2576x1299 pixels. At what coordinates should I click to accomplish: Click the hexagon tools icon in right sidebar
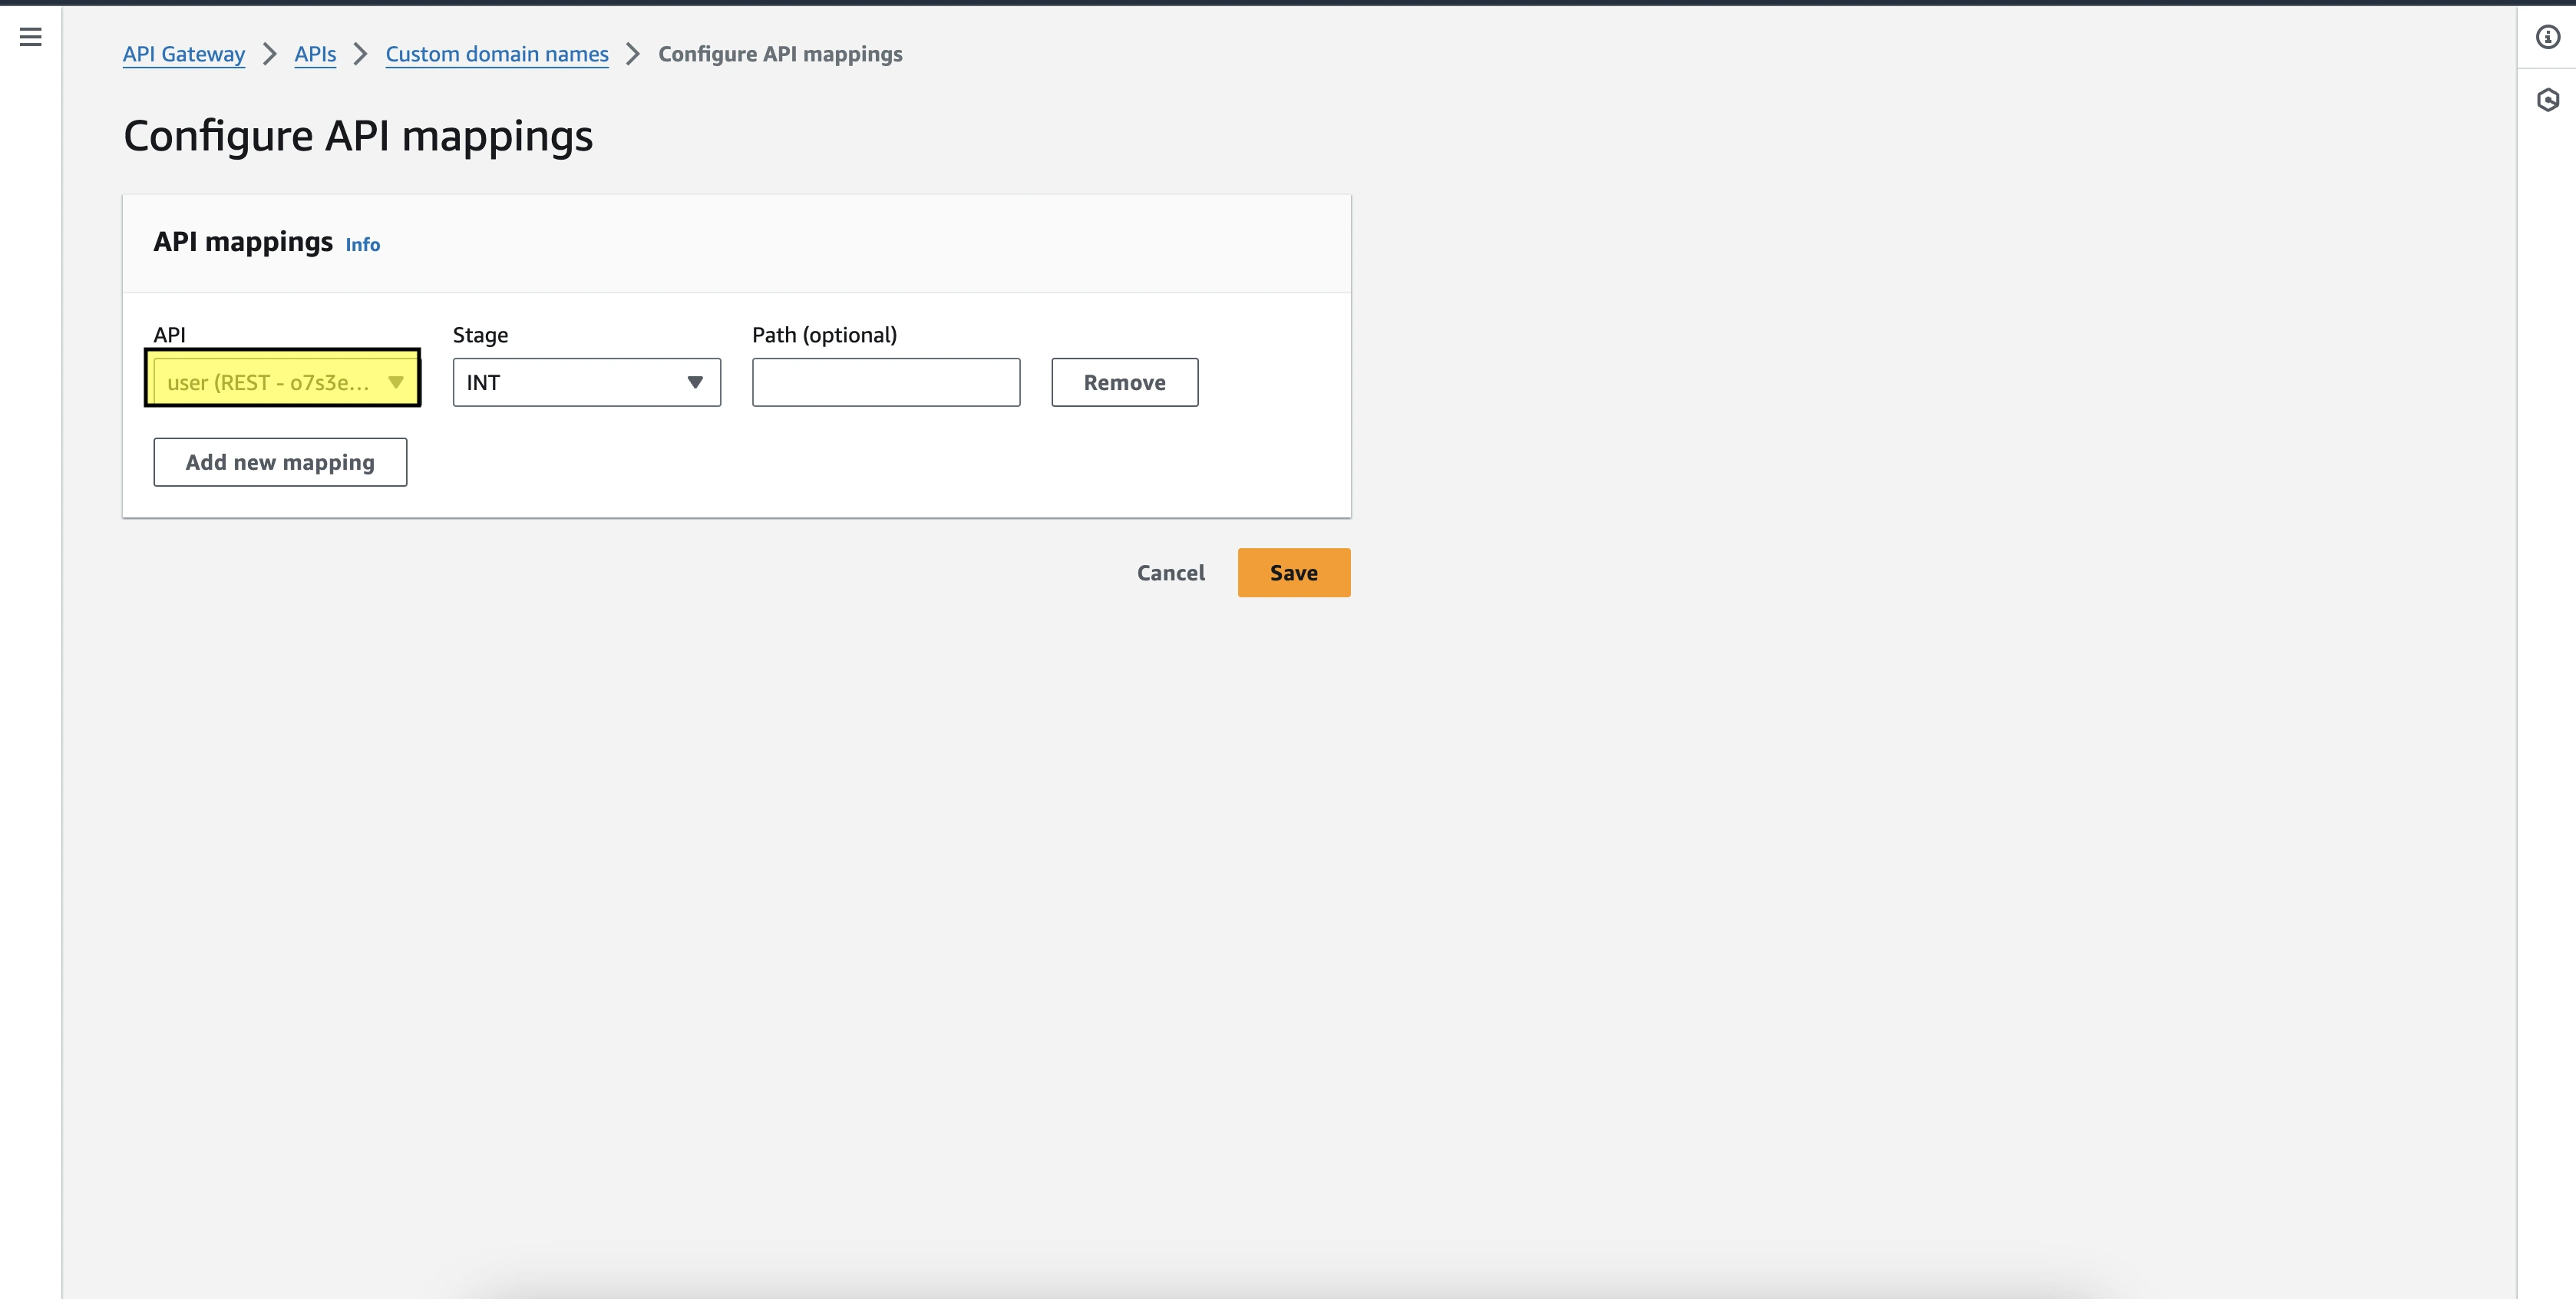click(2547, 100)
